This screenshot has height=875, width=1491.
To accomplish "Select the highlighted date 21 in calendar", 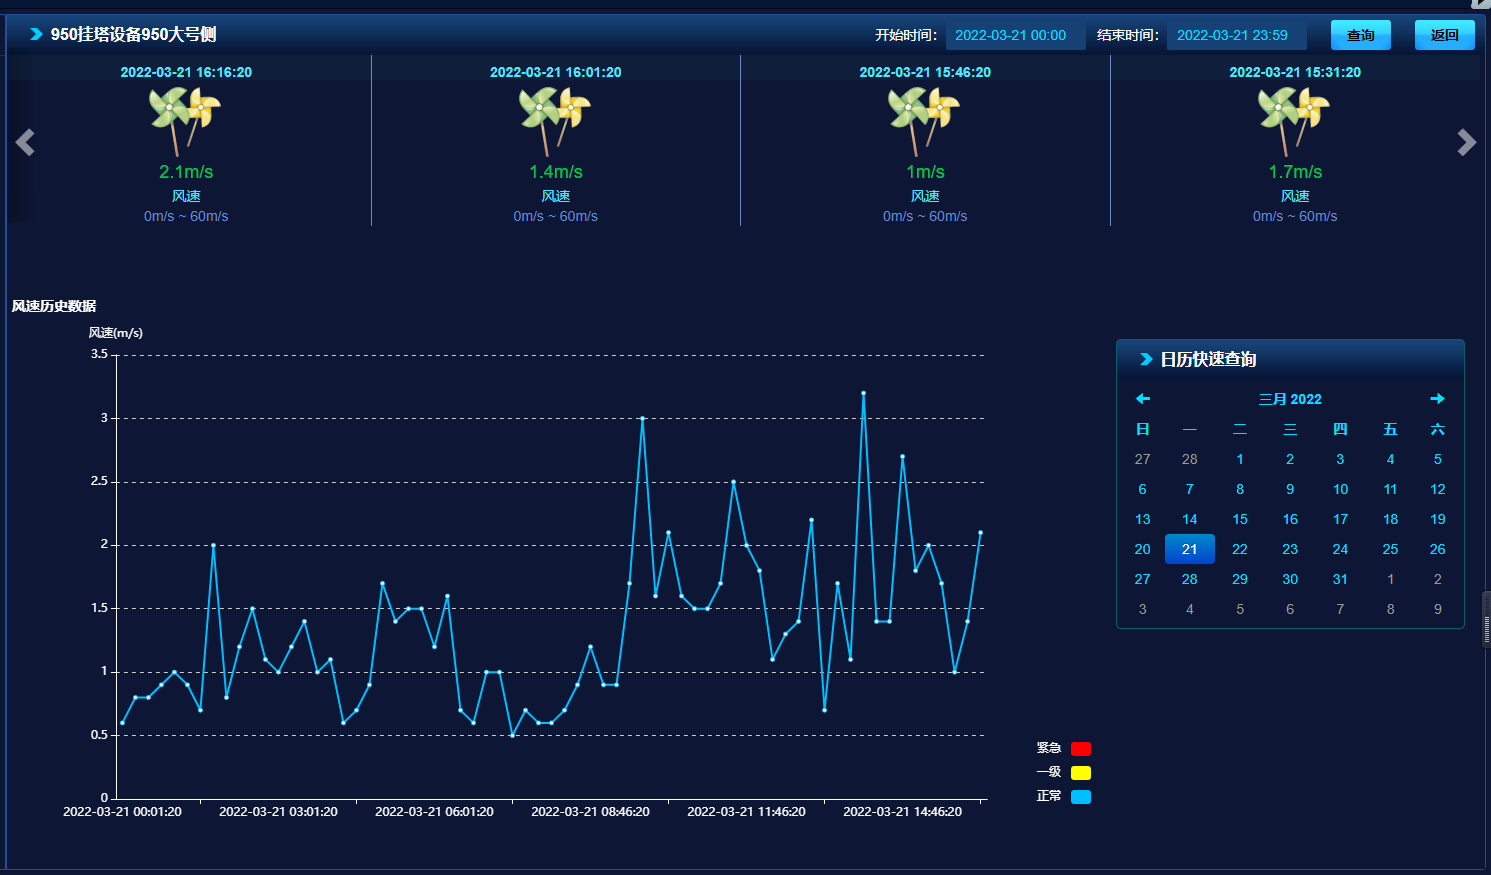I will point(1189,549).
